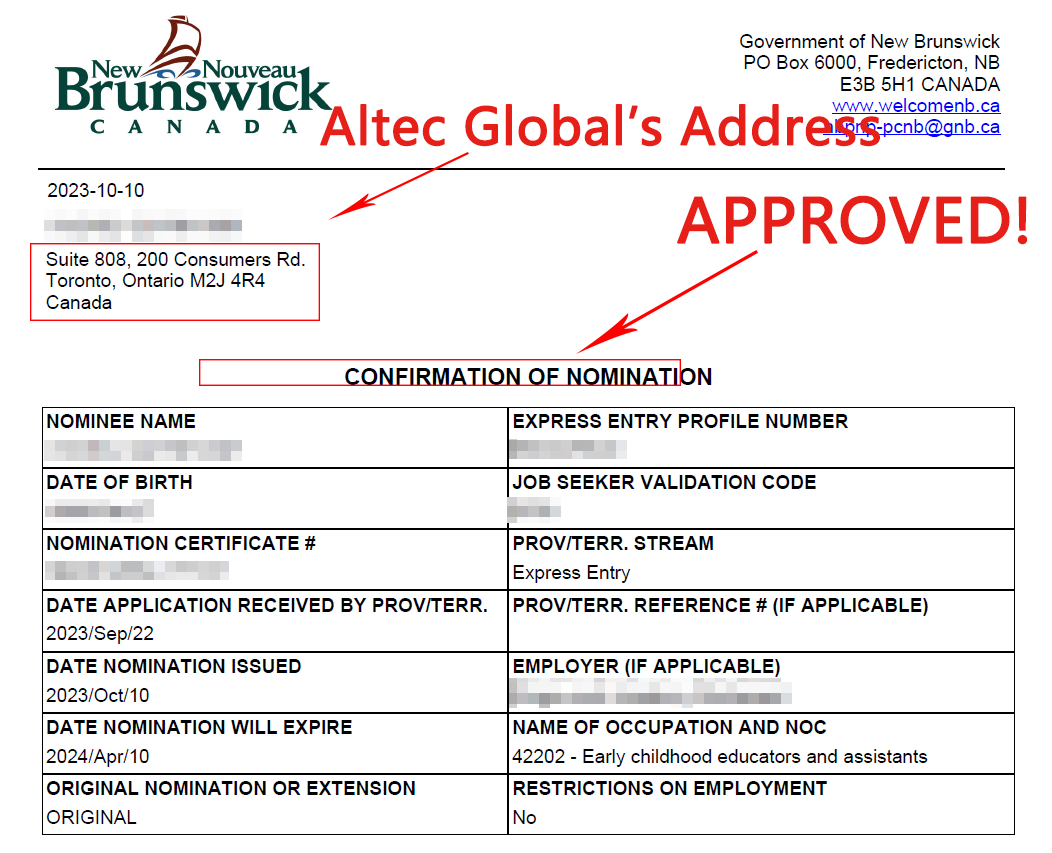
Task: Open the www.welcomenb.ca link
Action: pyautogui.click(x=916, y=105)
